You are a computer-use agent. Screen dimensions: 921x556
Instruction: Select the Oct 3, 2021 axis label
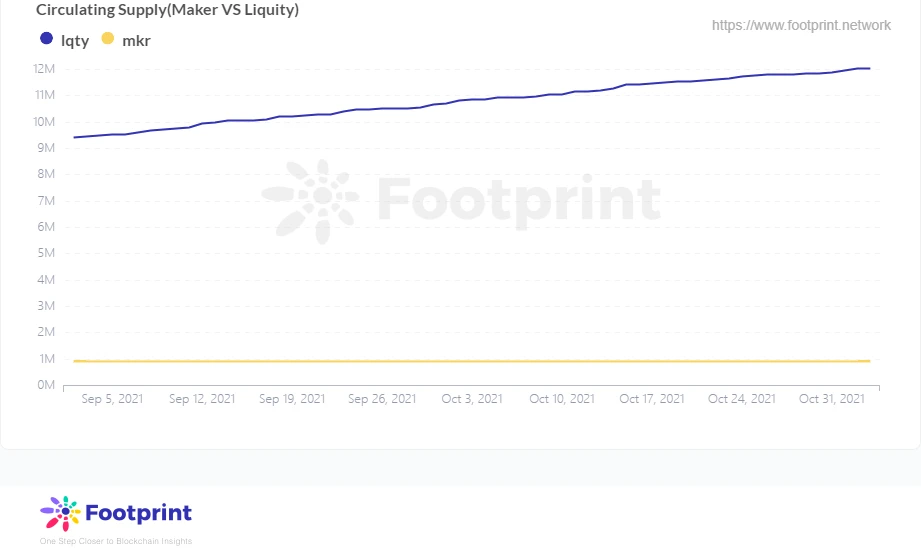point(472,398)
